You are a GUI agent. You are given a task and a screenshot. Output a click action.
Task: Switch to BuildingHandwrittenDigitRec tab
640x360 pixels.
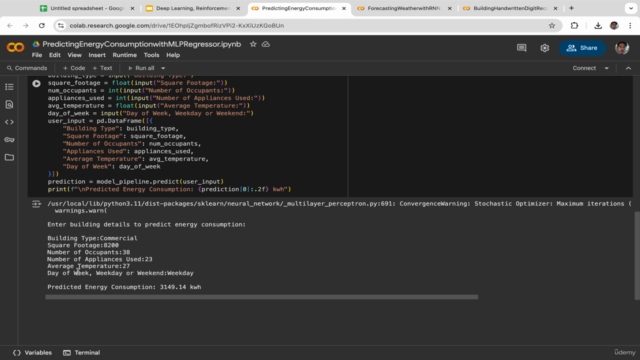point(510,8)
